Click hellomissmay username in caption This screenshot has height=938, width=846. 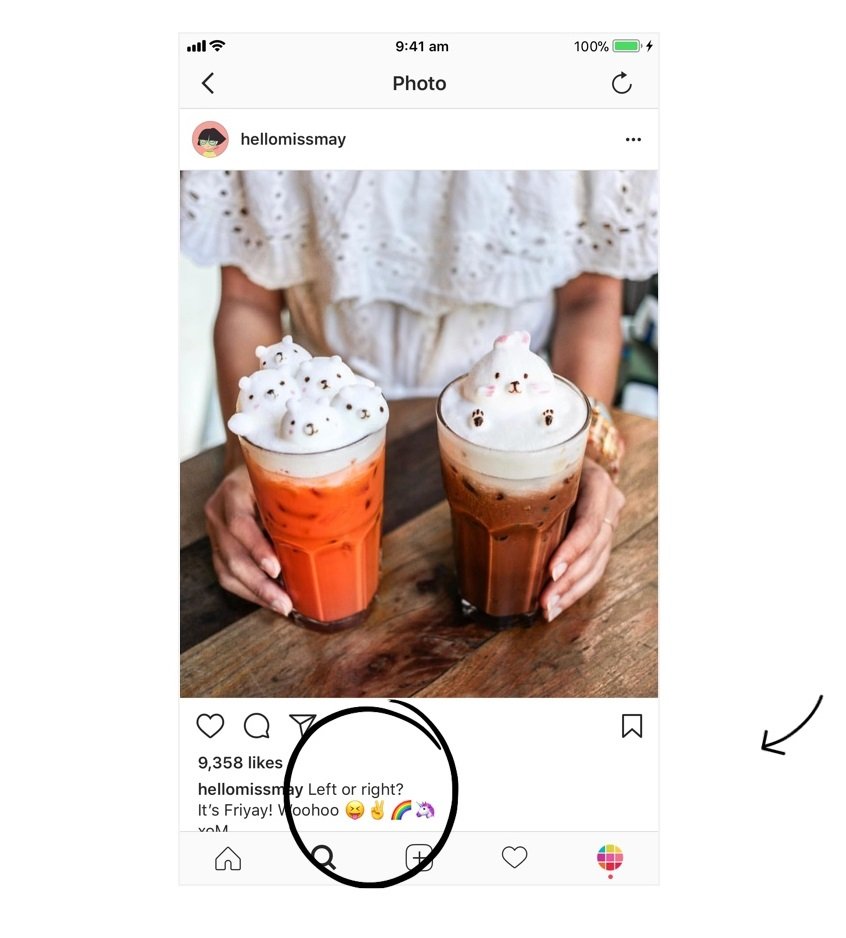click(250, 789)
